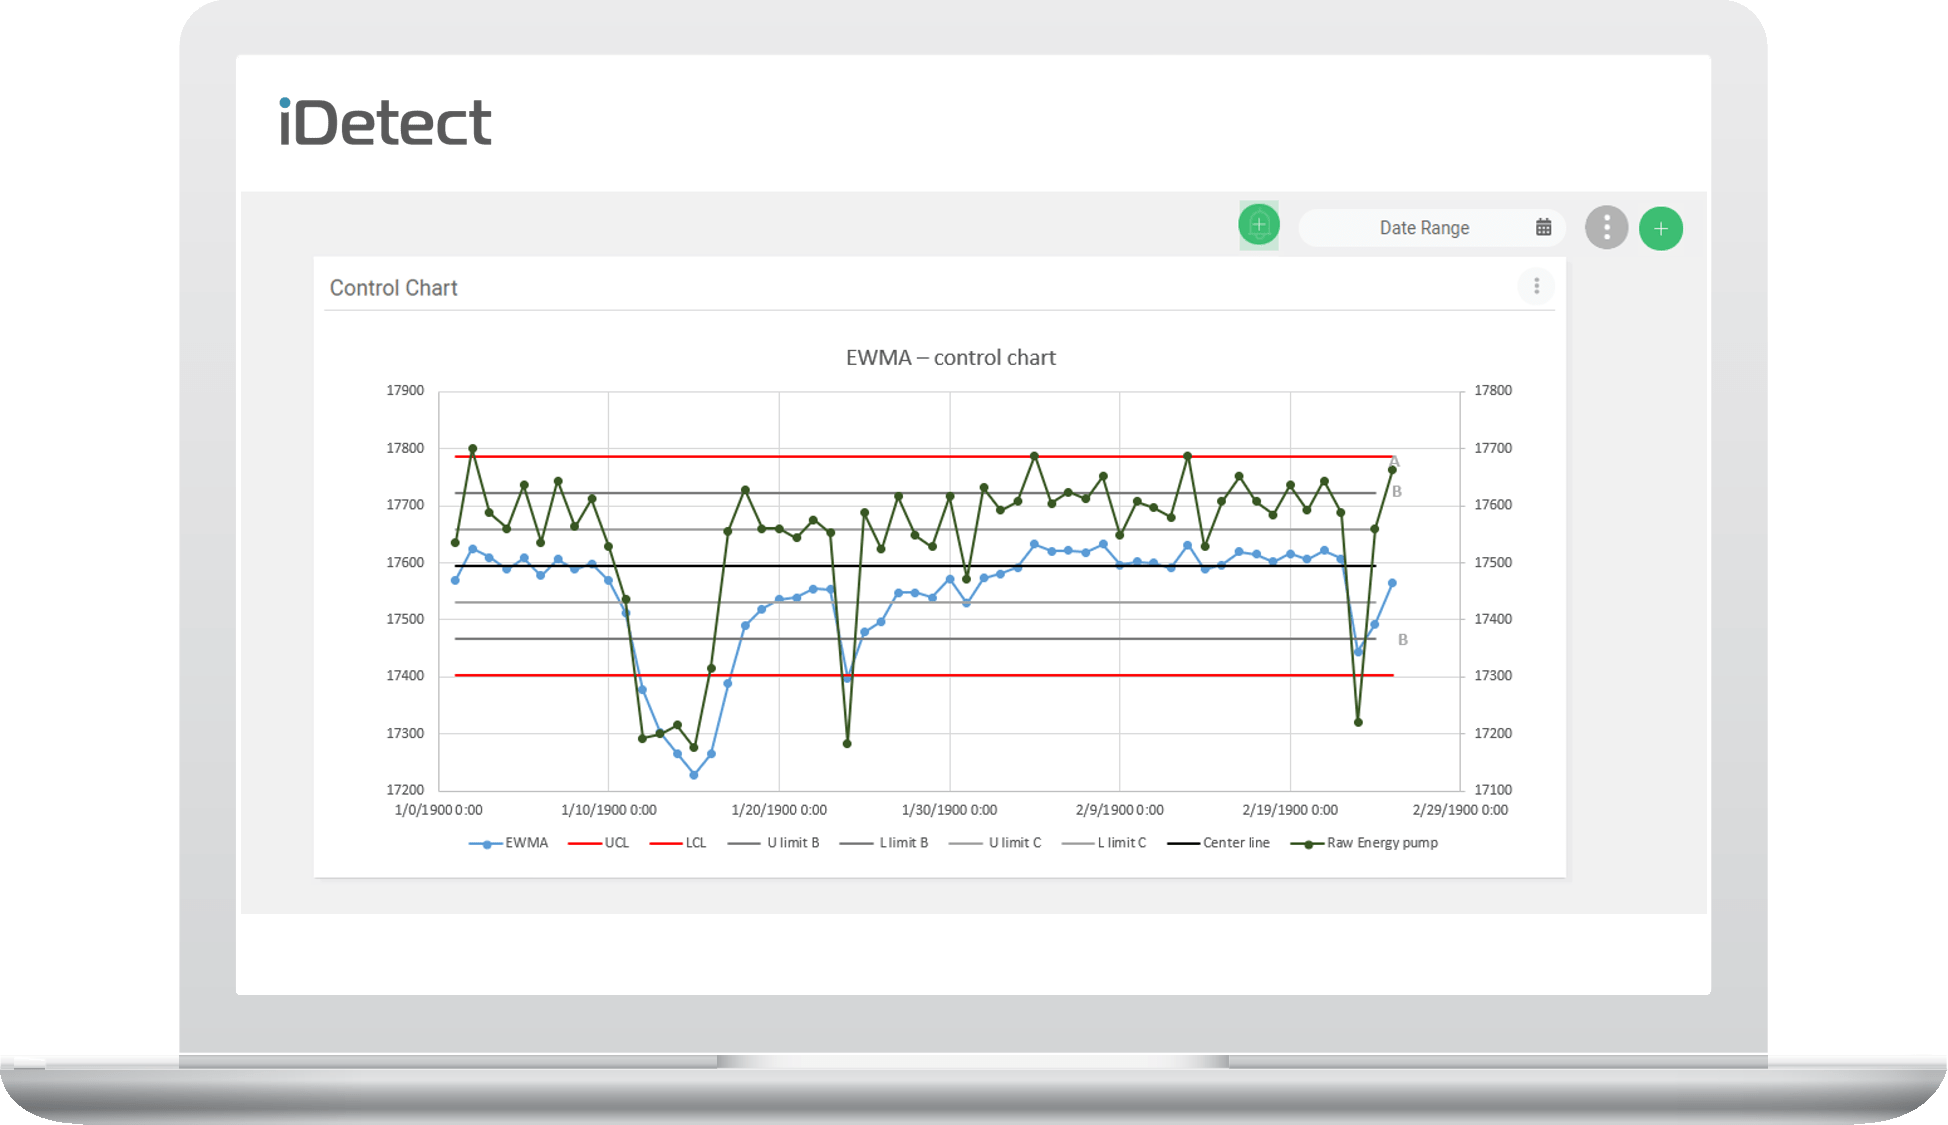Click the iDetect logo
Viewport: 1948px width, 1125px height.
(x=385, y=123)
